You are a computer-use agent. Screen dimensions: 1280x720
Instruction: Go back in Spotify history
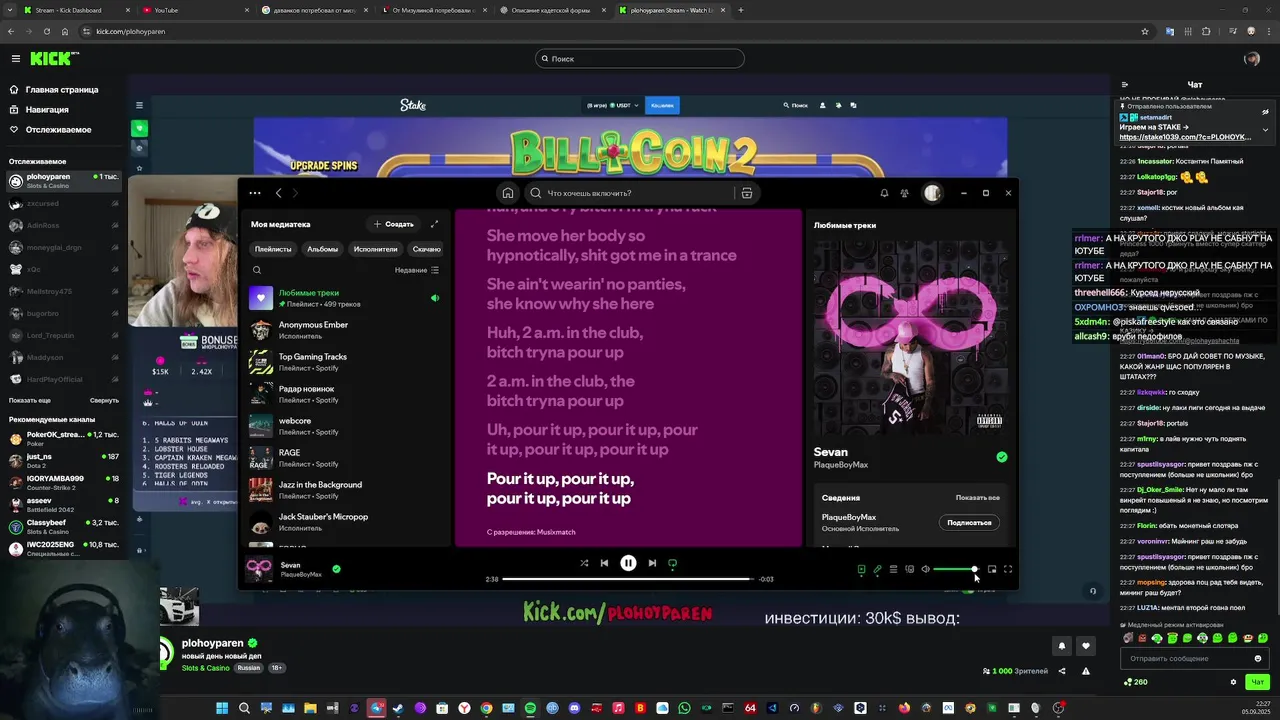(x=279, y=193)
